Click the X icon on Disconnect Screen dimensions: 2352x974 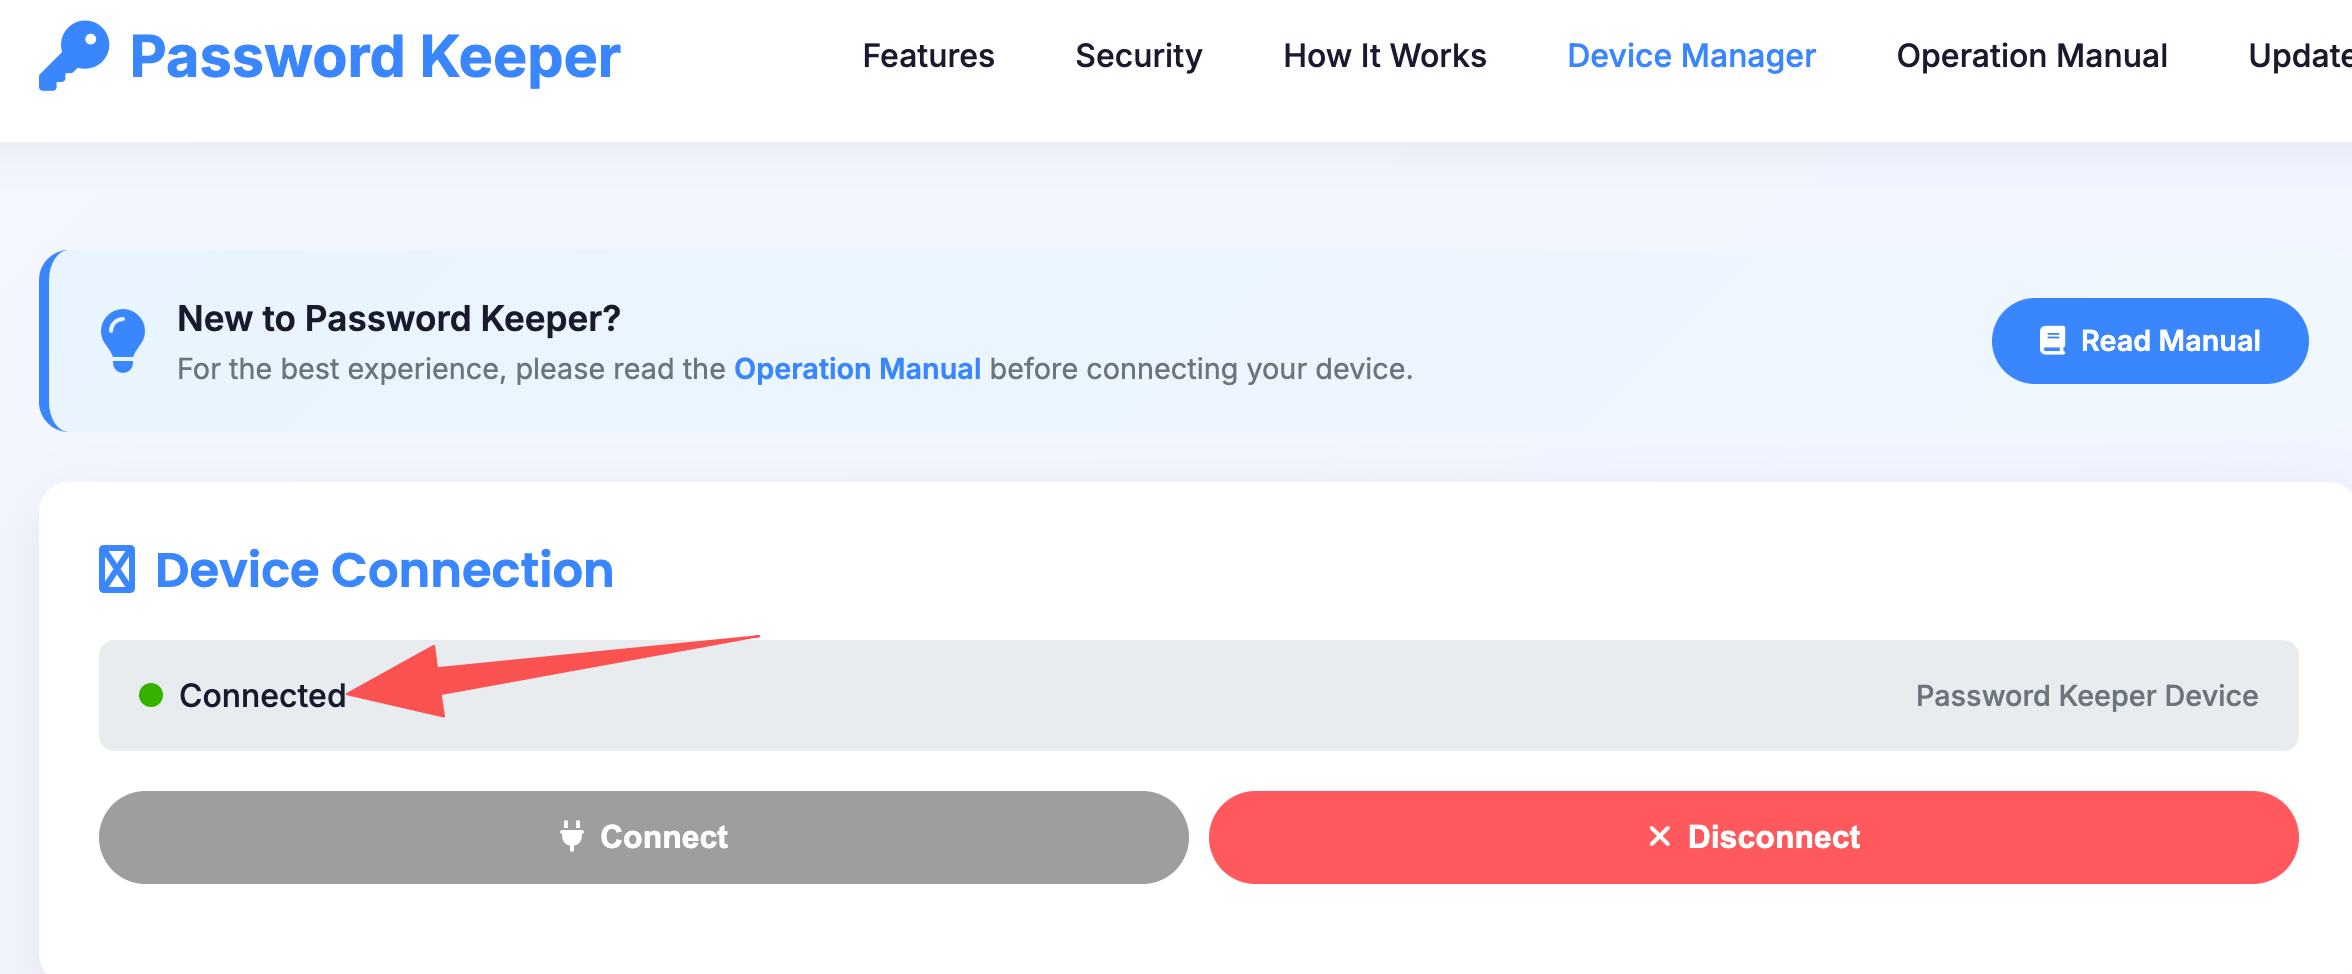[1659, 836]
